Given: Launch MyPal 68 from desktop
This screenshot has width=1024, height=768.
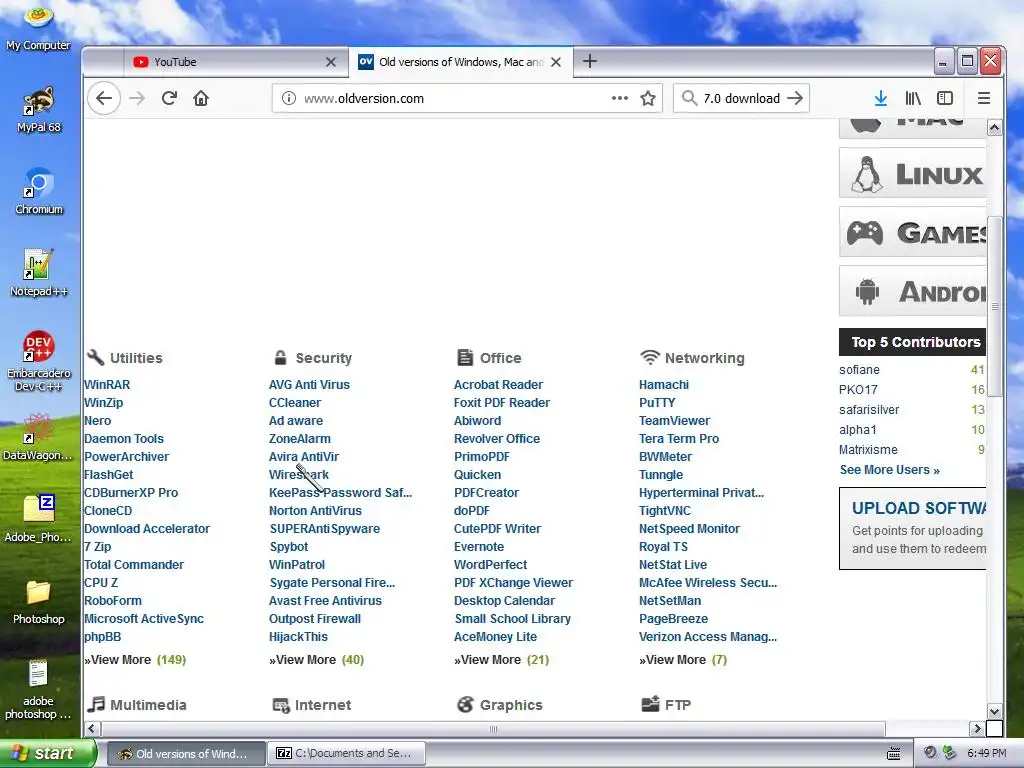Looking at the screenshot, I should [x=39, y=110].
